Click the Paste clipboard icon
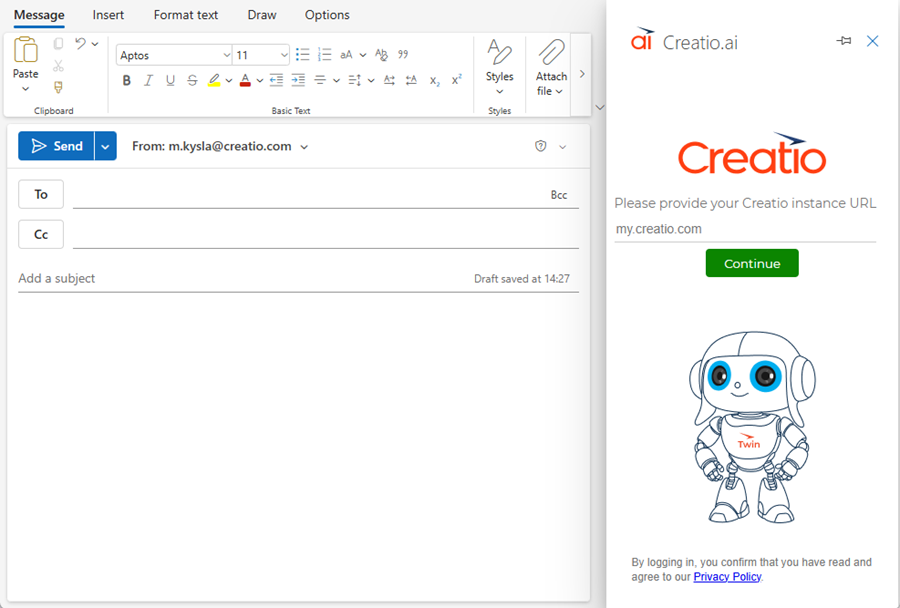Image resolution: width=900 pixels, height=608 pixels. pyautogui.click(x=25, y=50)
